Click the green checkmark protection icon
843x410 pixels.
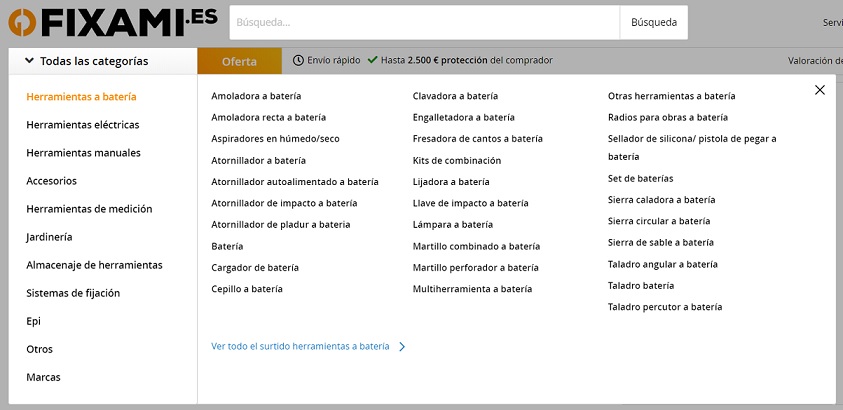coord(373,61)
